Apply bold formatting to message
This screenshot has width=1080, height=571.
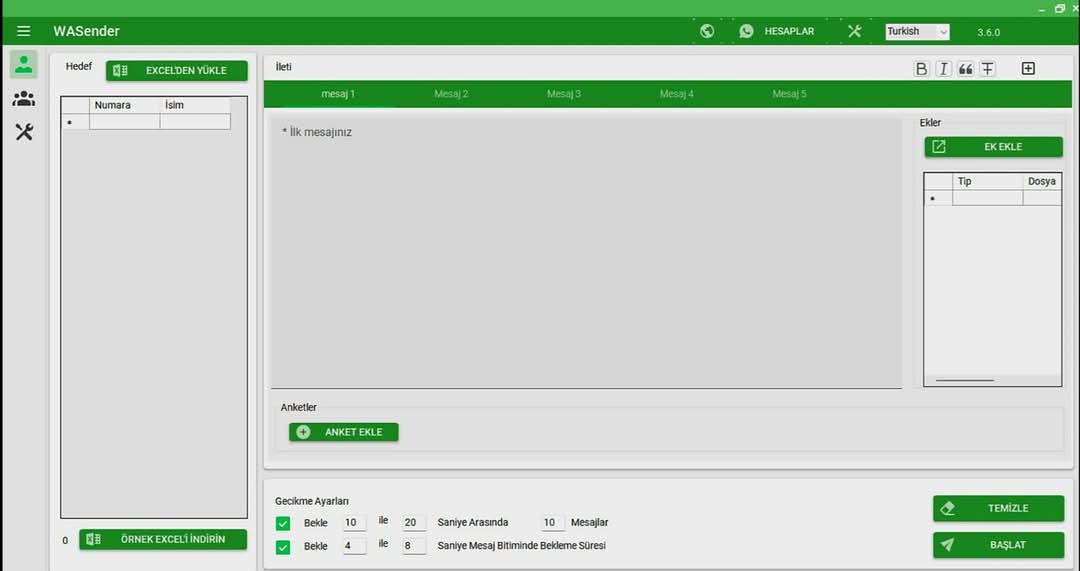[x=921, y=69]
